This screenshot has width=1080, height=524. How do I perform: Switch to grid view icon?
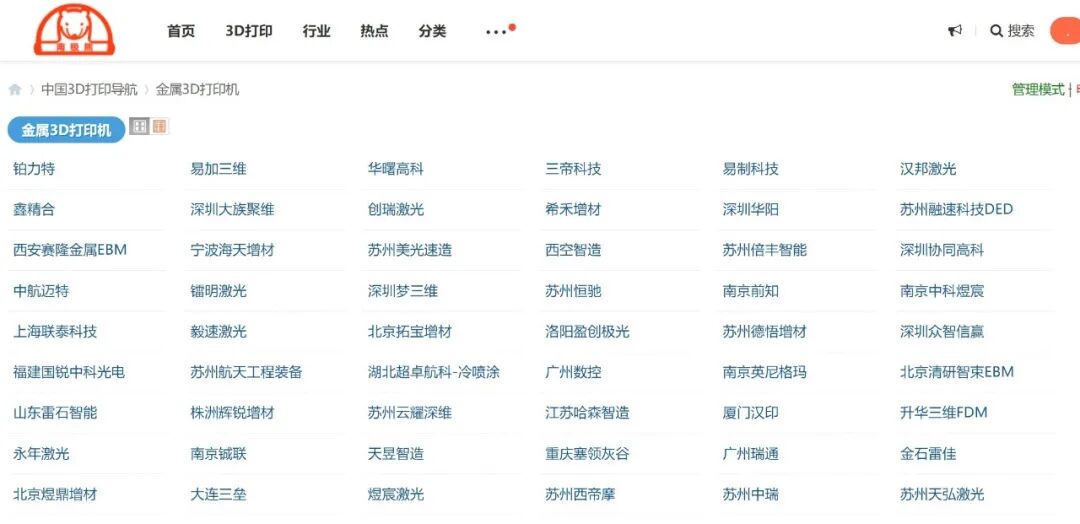tap(140, 127)
